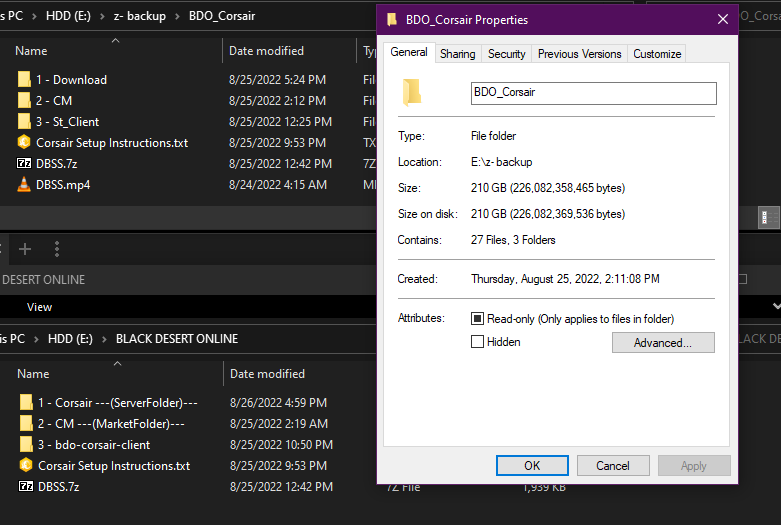This screenshot has width=781, height=525.
Task: Click date 8/25/2022 10:50 PM
Action: [281, 444]
